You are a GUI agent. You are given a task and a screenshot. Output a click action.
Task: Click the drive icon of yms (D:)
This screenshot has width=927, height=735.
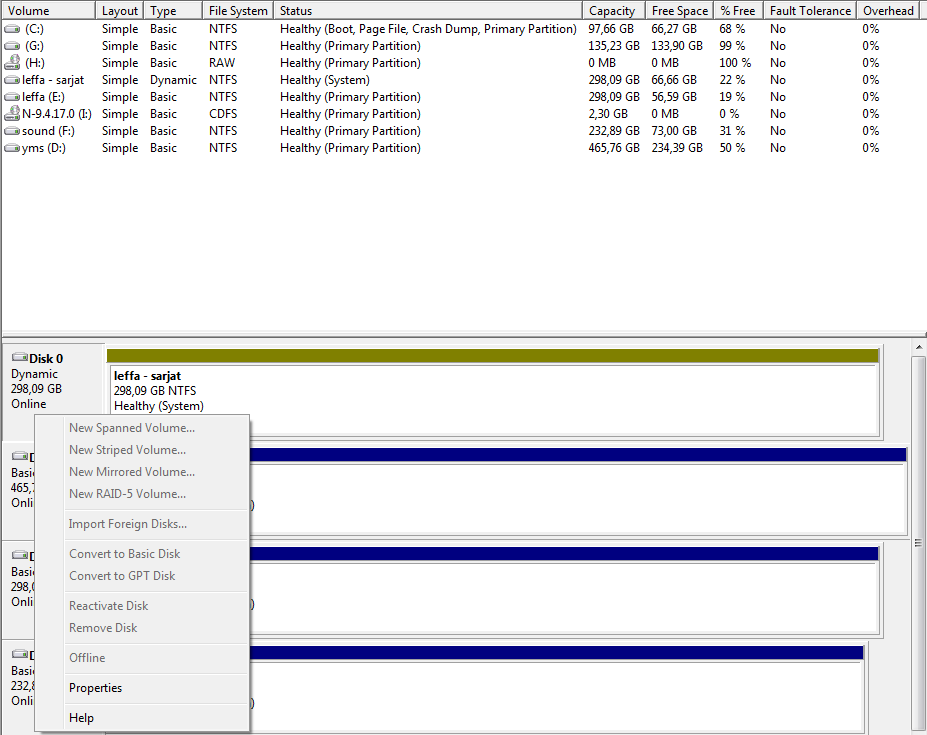click(x=12, y=148)
